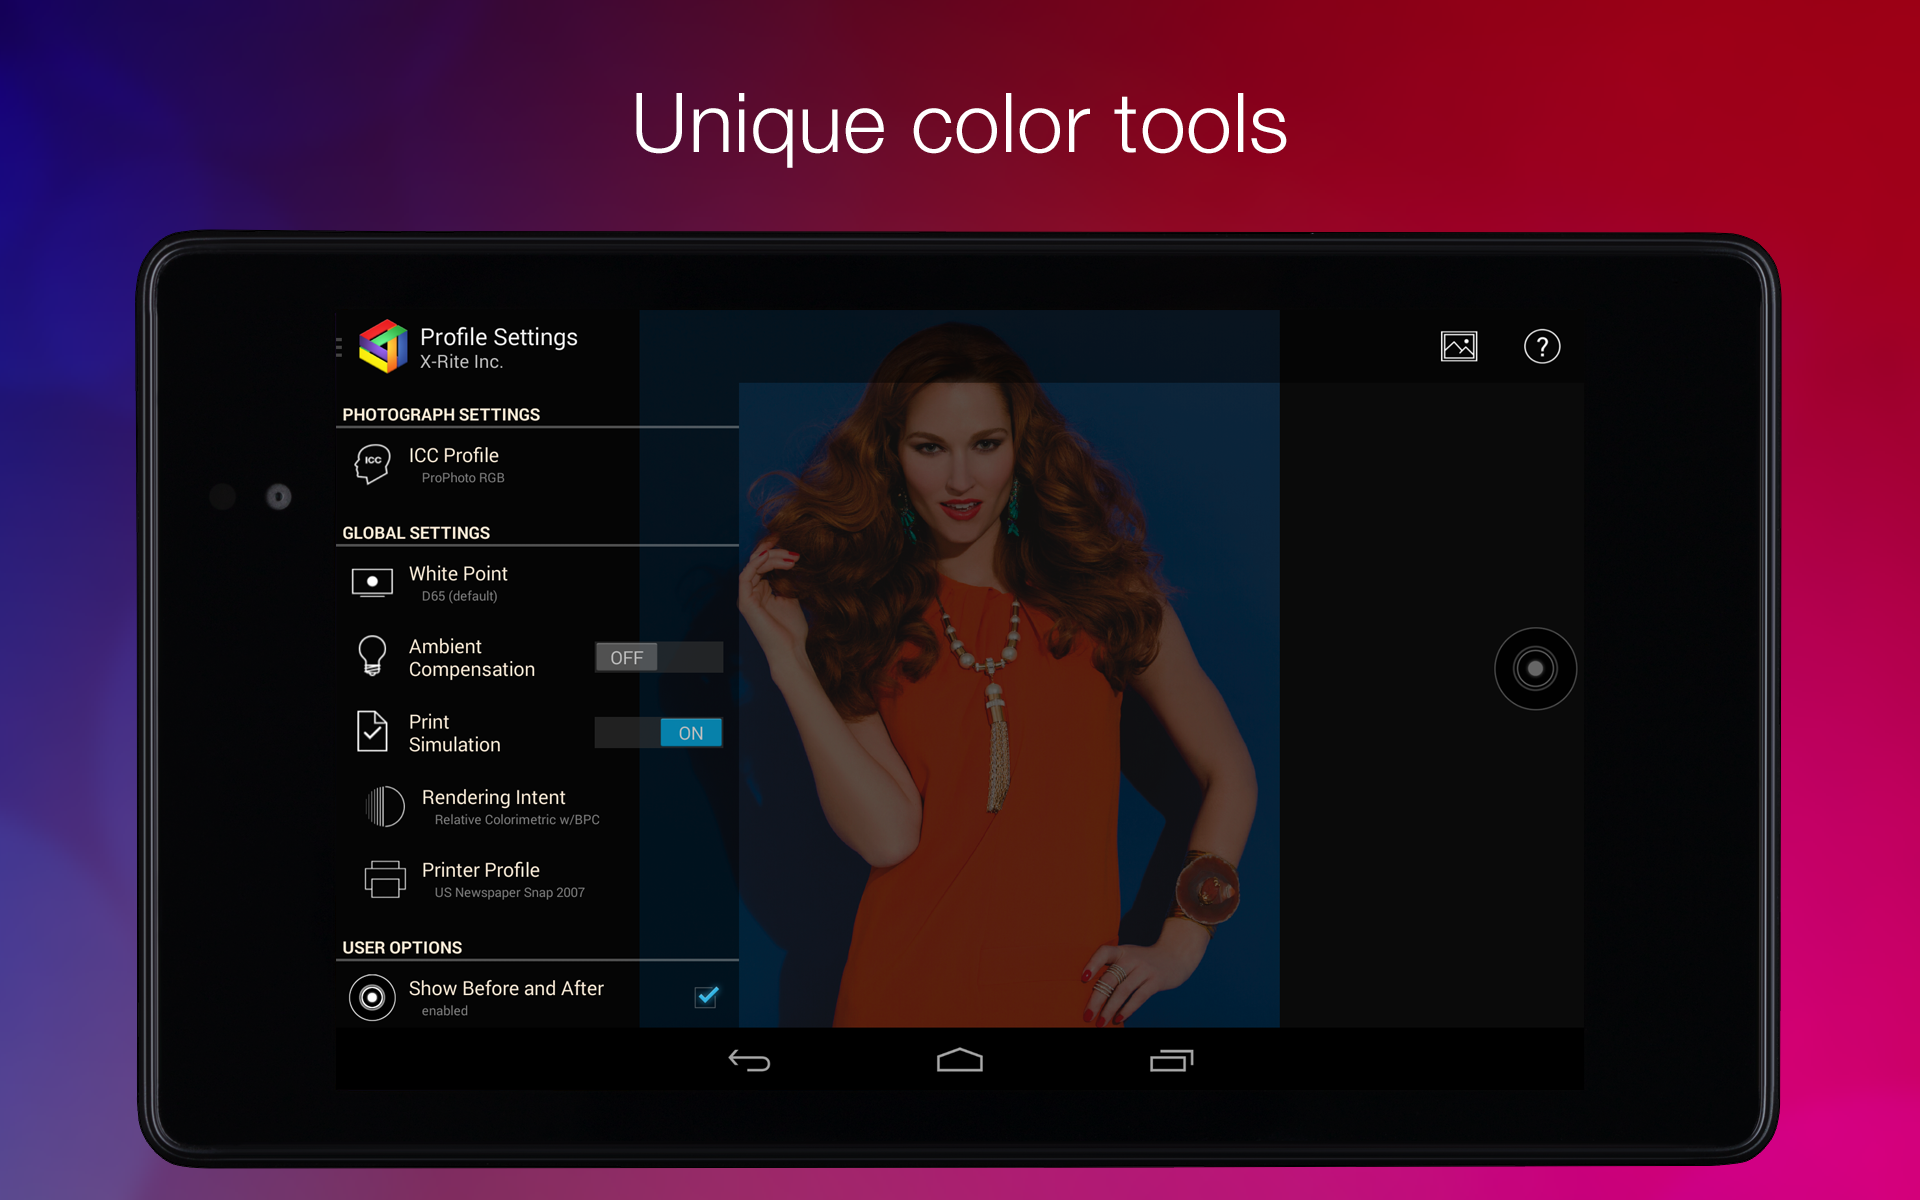Tap the X-Rite colorful cube logo
Screen dimensions: 1920x1200
click(x=383, y=346)
